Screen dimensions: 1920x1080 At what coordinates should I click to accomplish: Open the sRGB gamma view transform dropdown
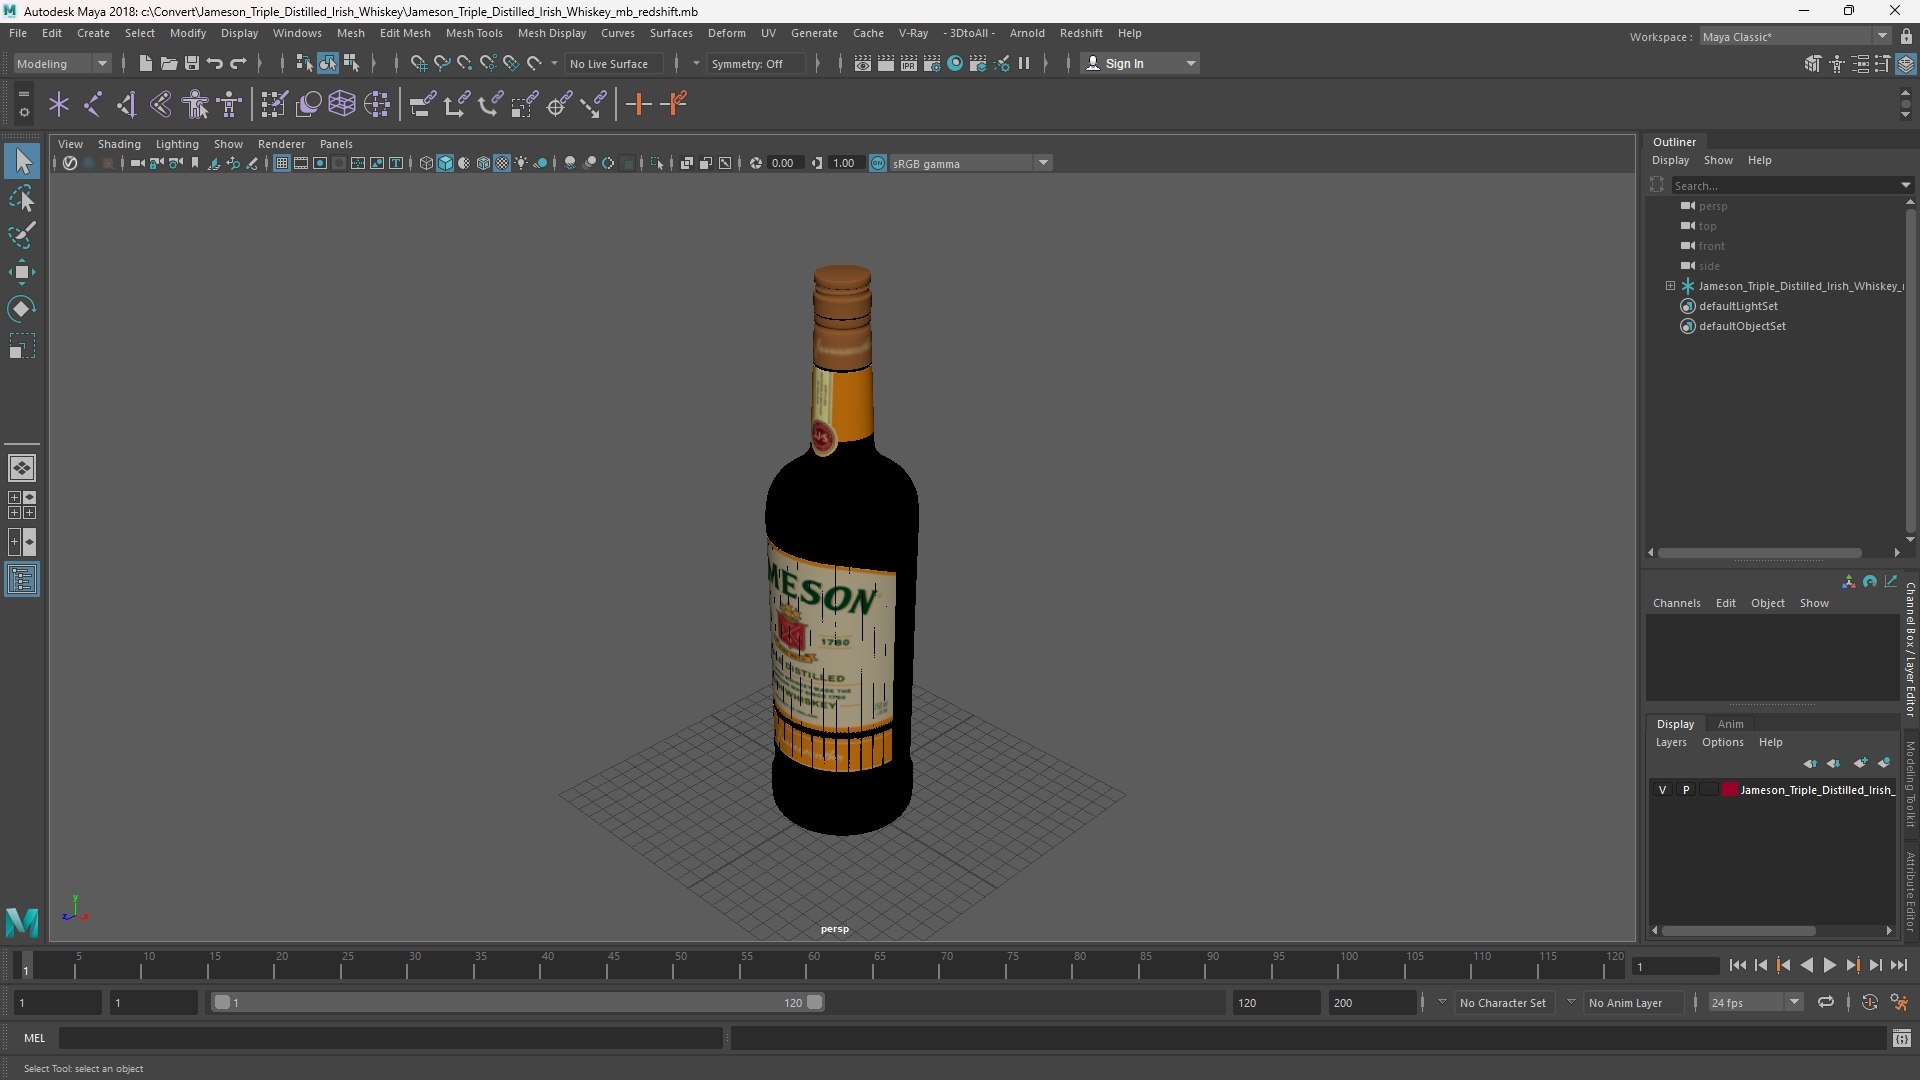[969, 163]
